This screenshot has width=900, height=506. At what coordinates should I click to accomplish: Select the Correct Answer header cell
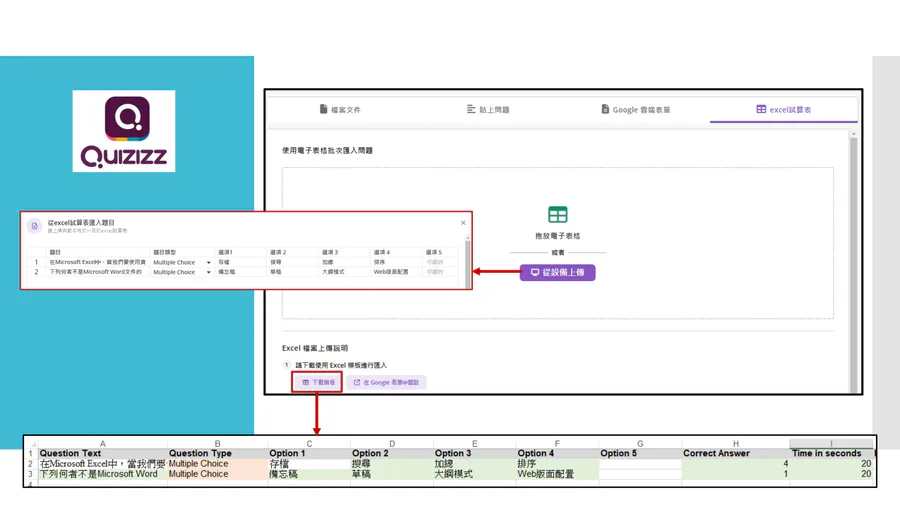point(716,453)
